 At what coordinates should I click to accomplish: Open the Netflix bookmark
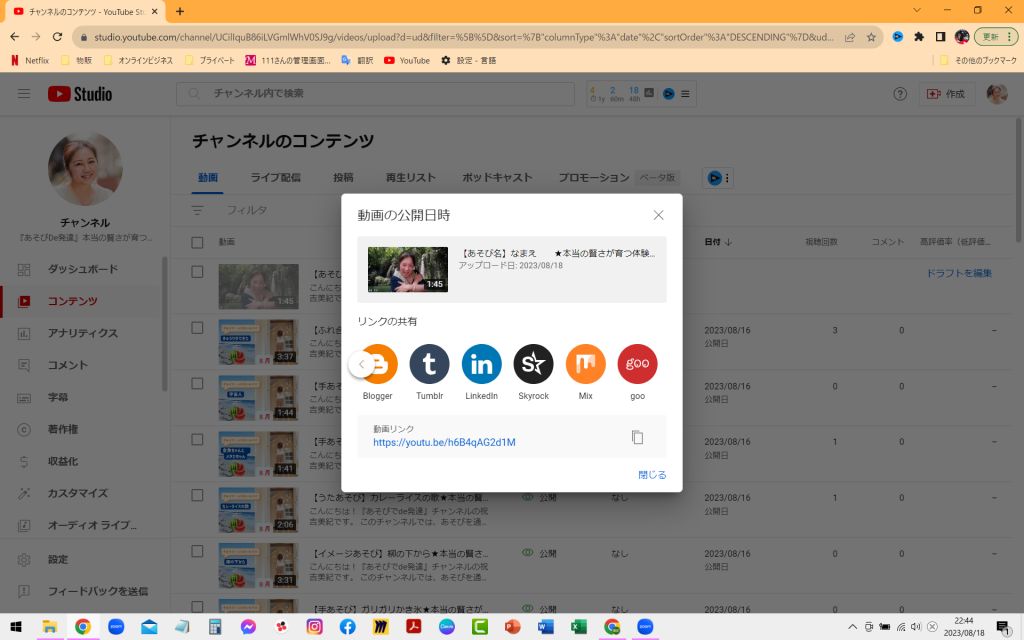point(30,60)
